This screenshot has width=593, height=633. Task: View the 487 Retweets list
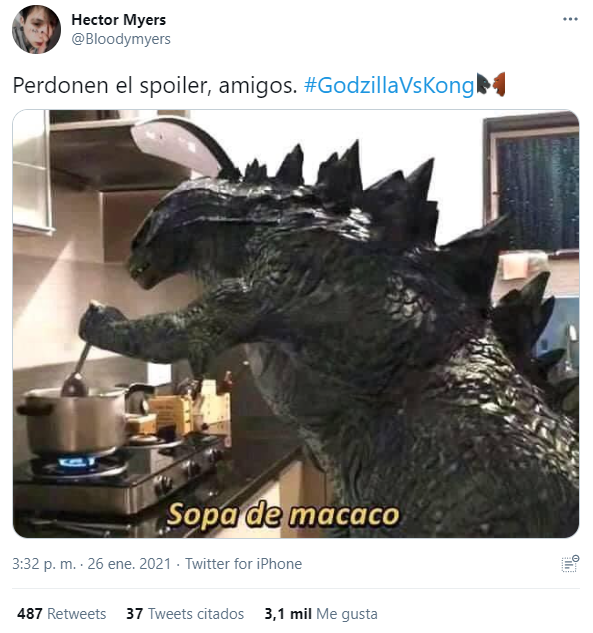[61, 614]
